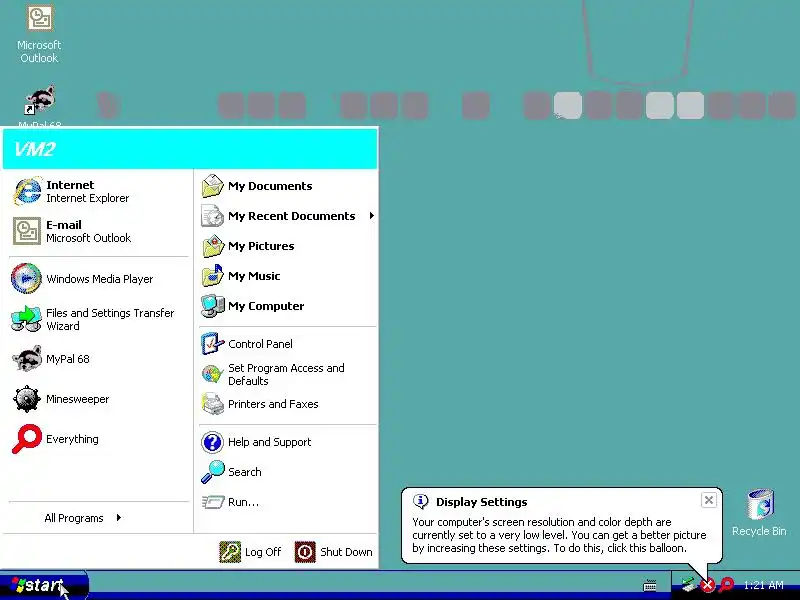
Task: Click the keyboard icon on the taskbar
Action: [650, 585]
